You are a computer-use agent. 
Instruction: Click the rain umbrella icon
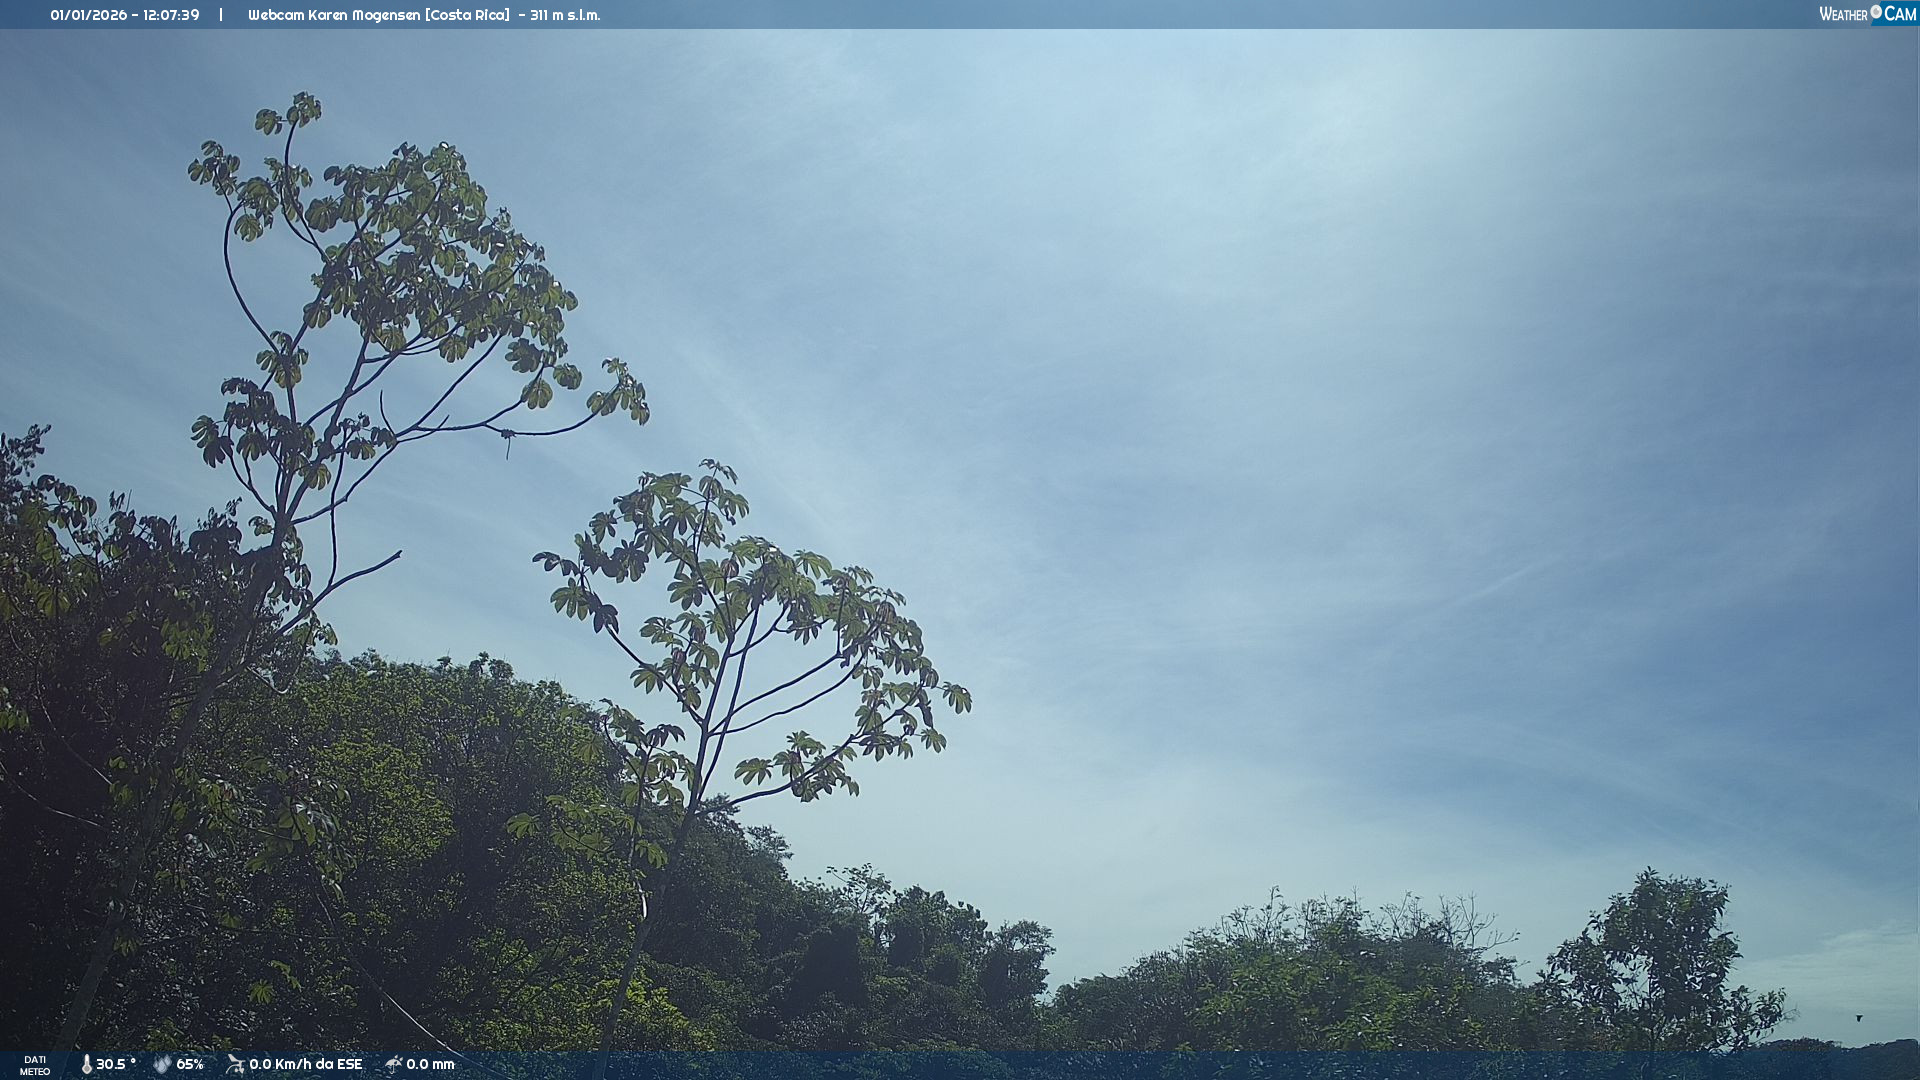coord(393,1064)
